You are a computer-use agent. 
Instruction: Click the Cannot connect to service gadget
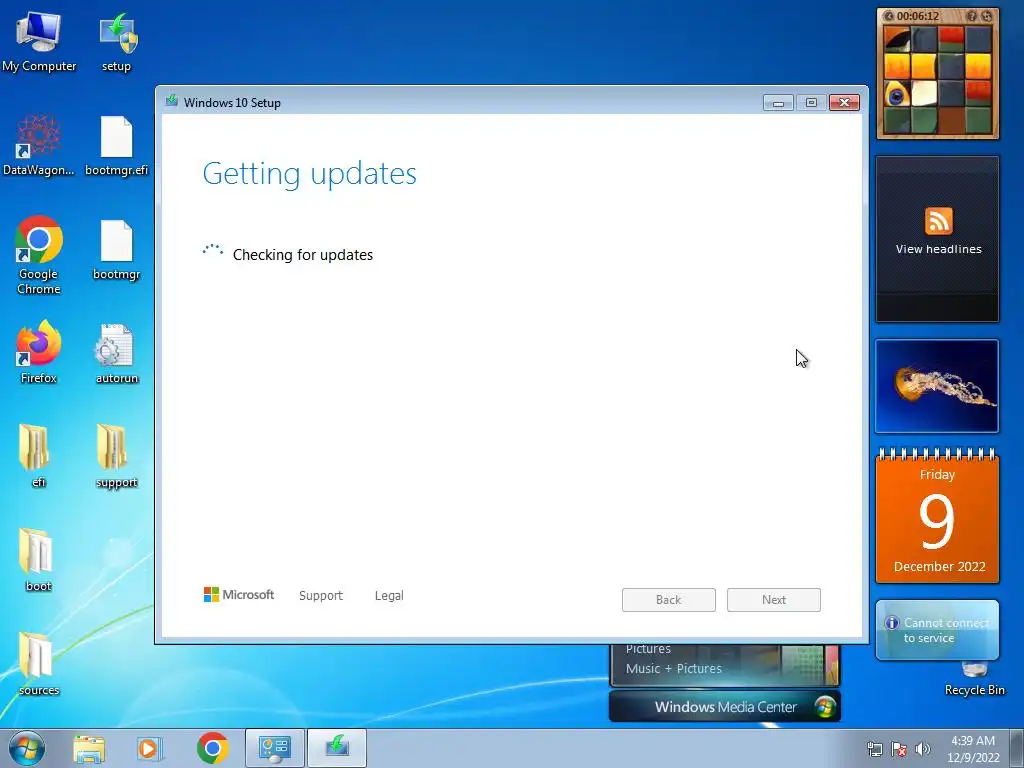click(937, 630)
